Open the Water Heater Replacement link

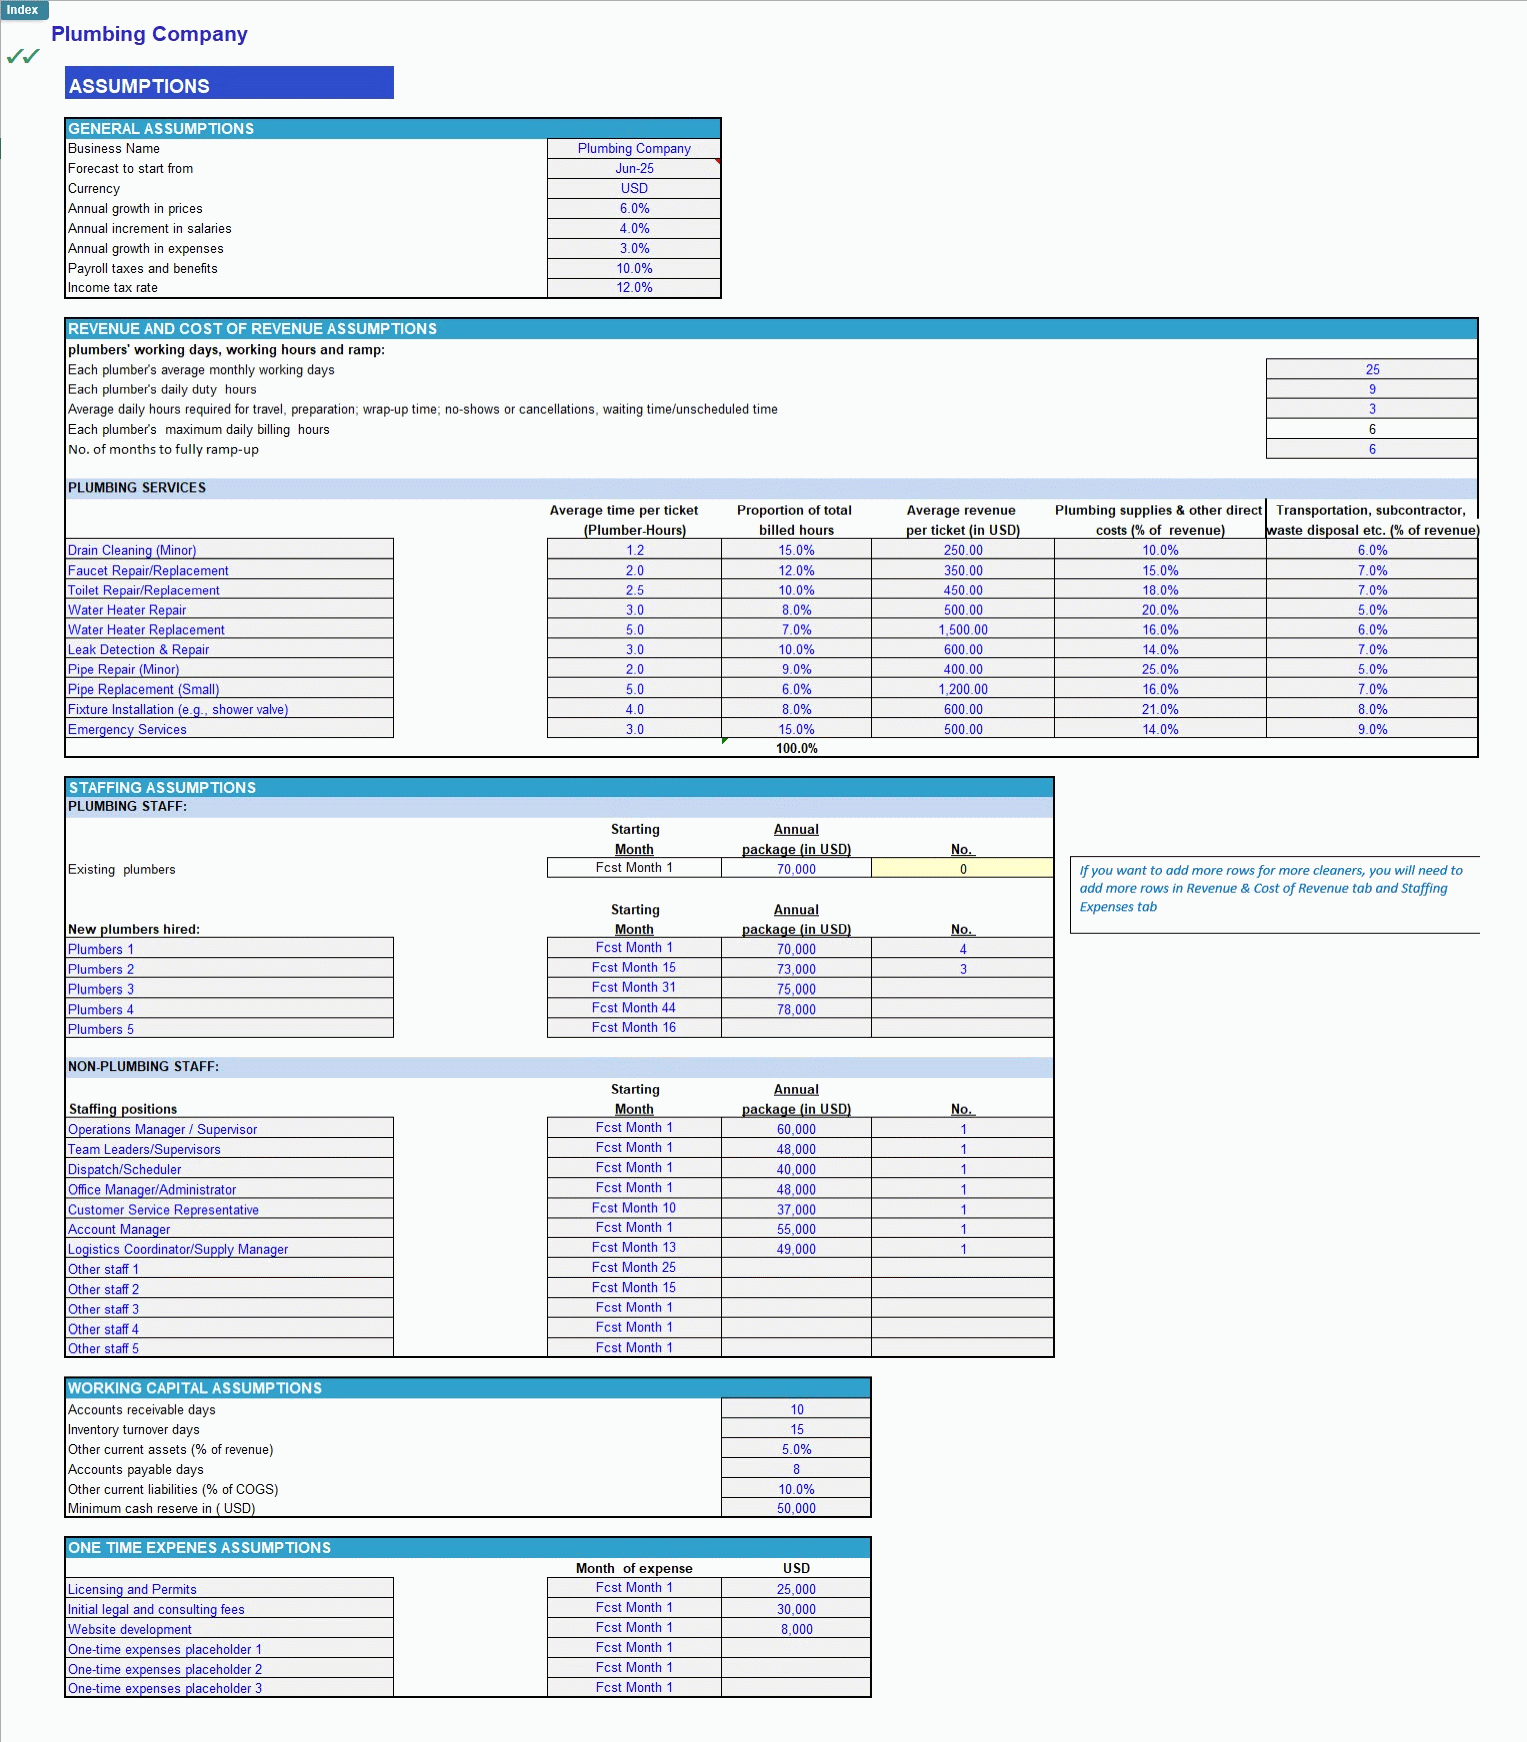[x=229, y=630]
